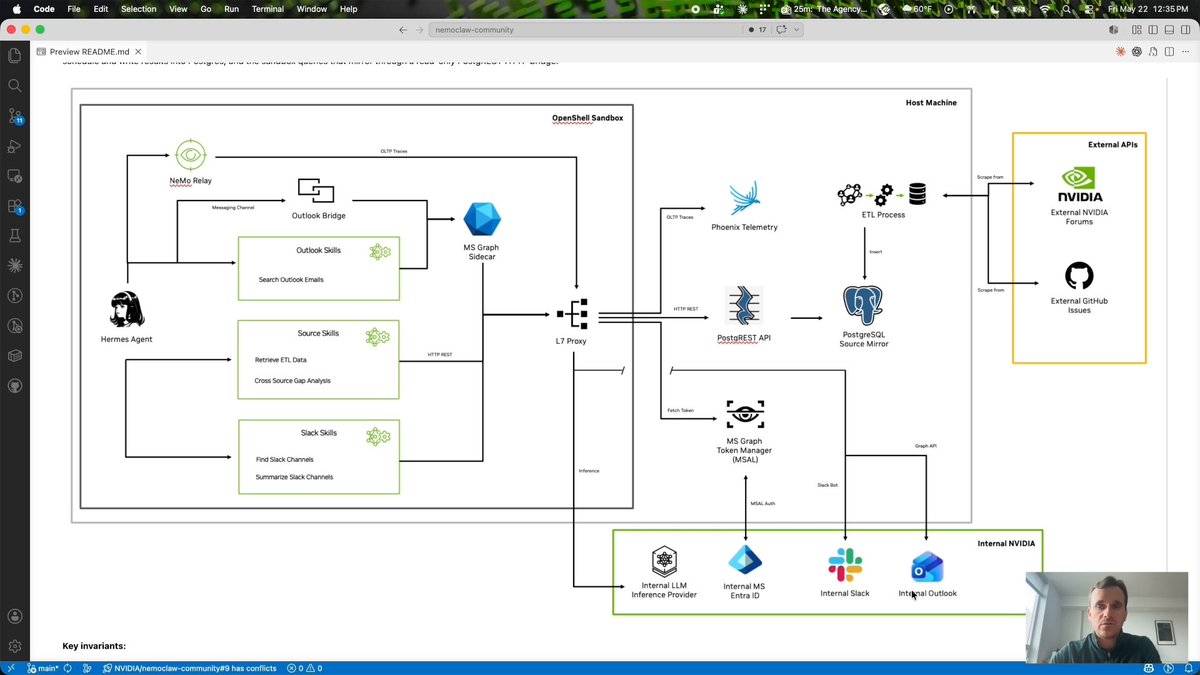
Task: Click the remote window indicator in status bar
Action: (x=9, y=668)
